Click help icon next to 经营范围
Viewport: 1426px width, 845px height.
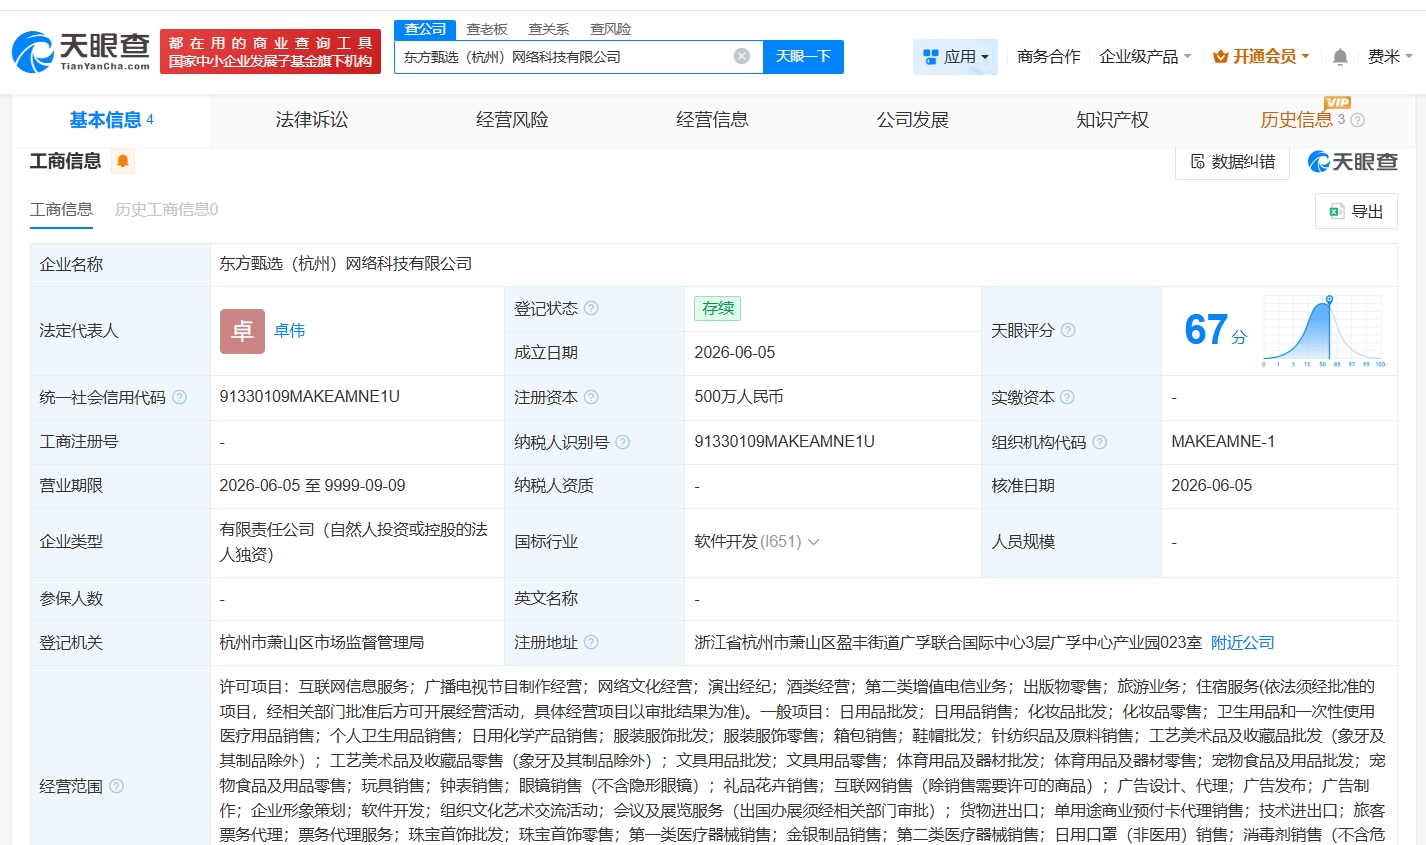point(116,786)
